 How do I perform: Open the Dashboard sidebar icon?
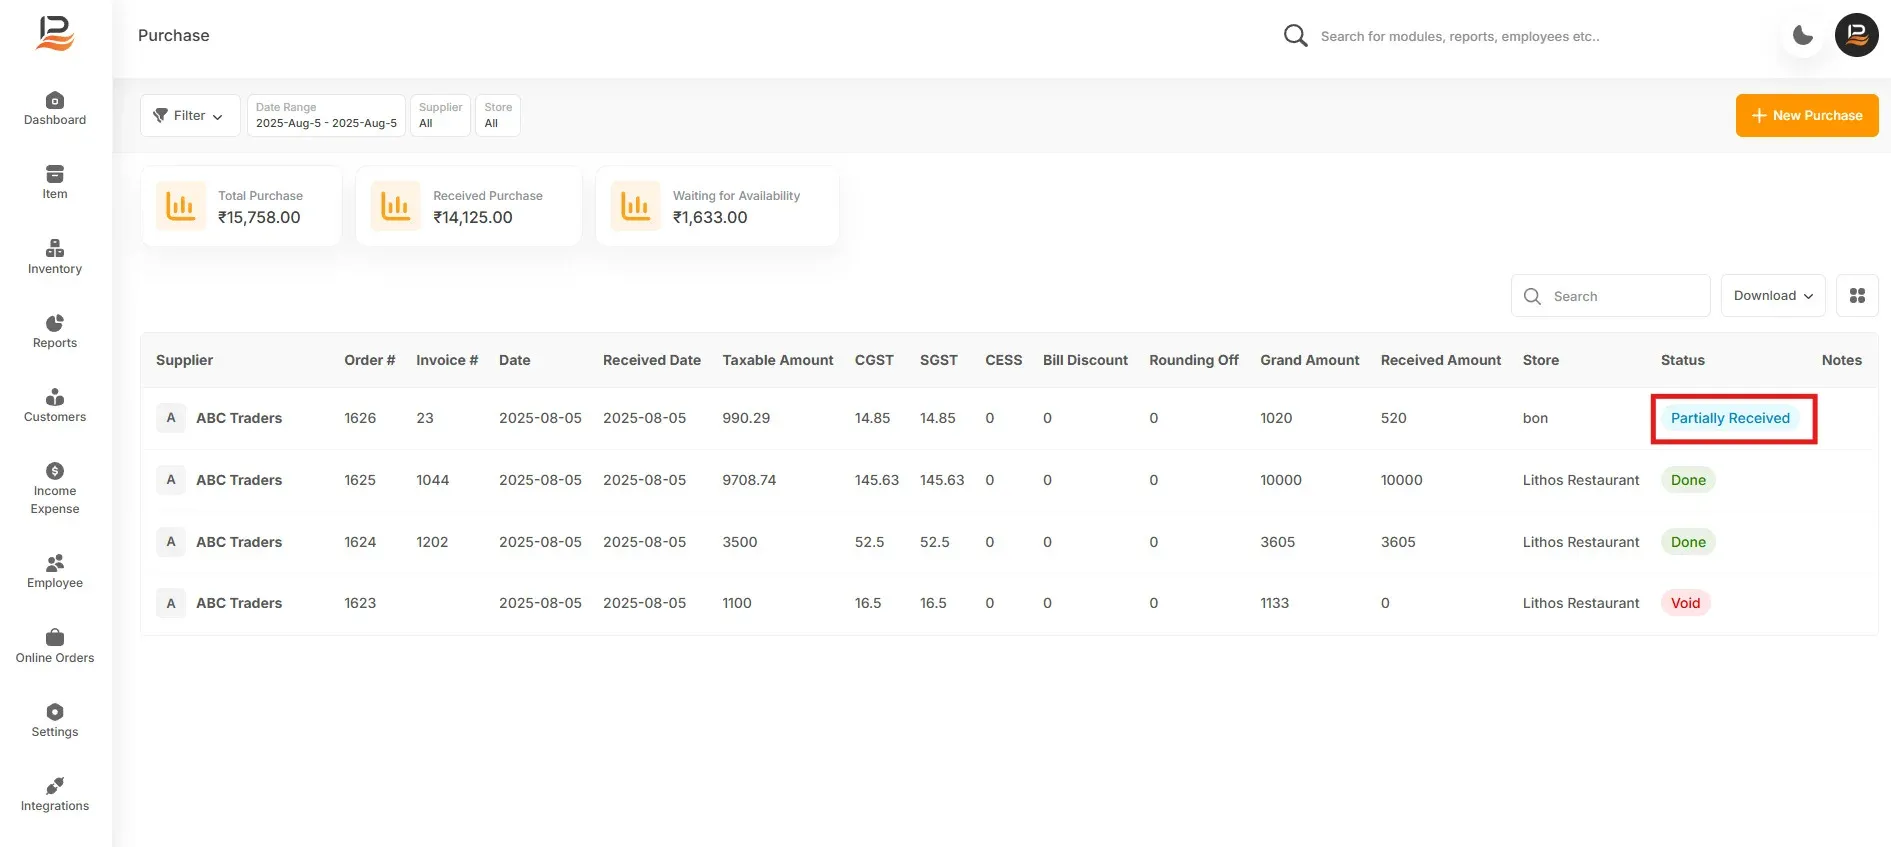[x=55, y=100]
